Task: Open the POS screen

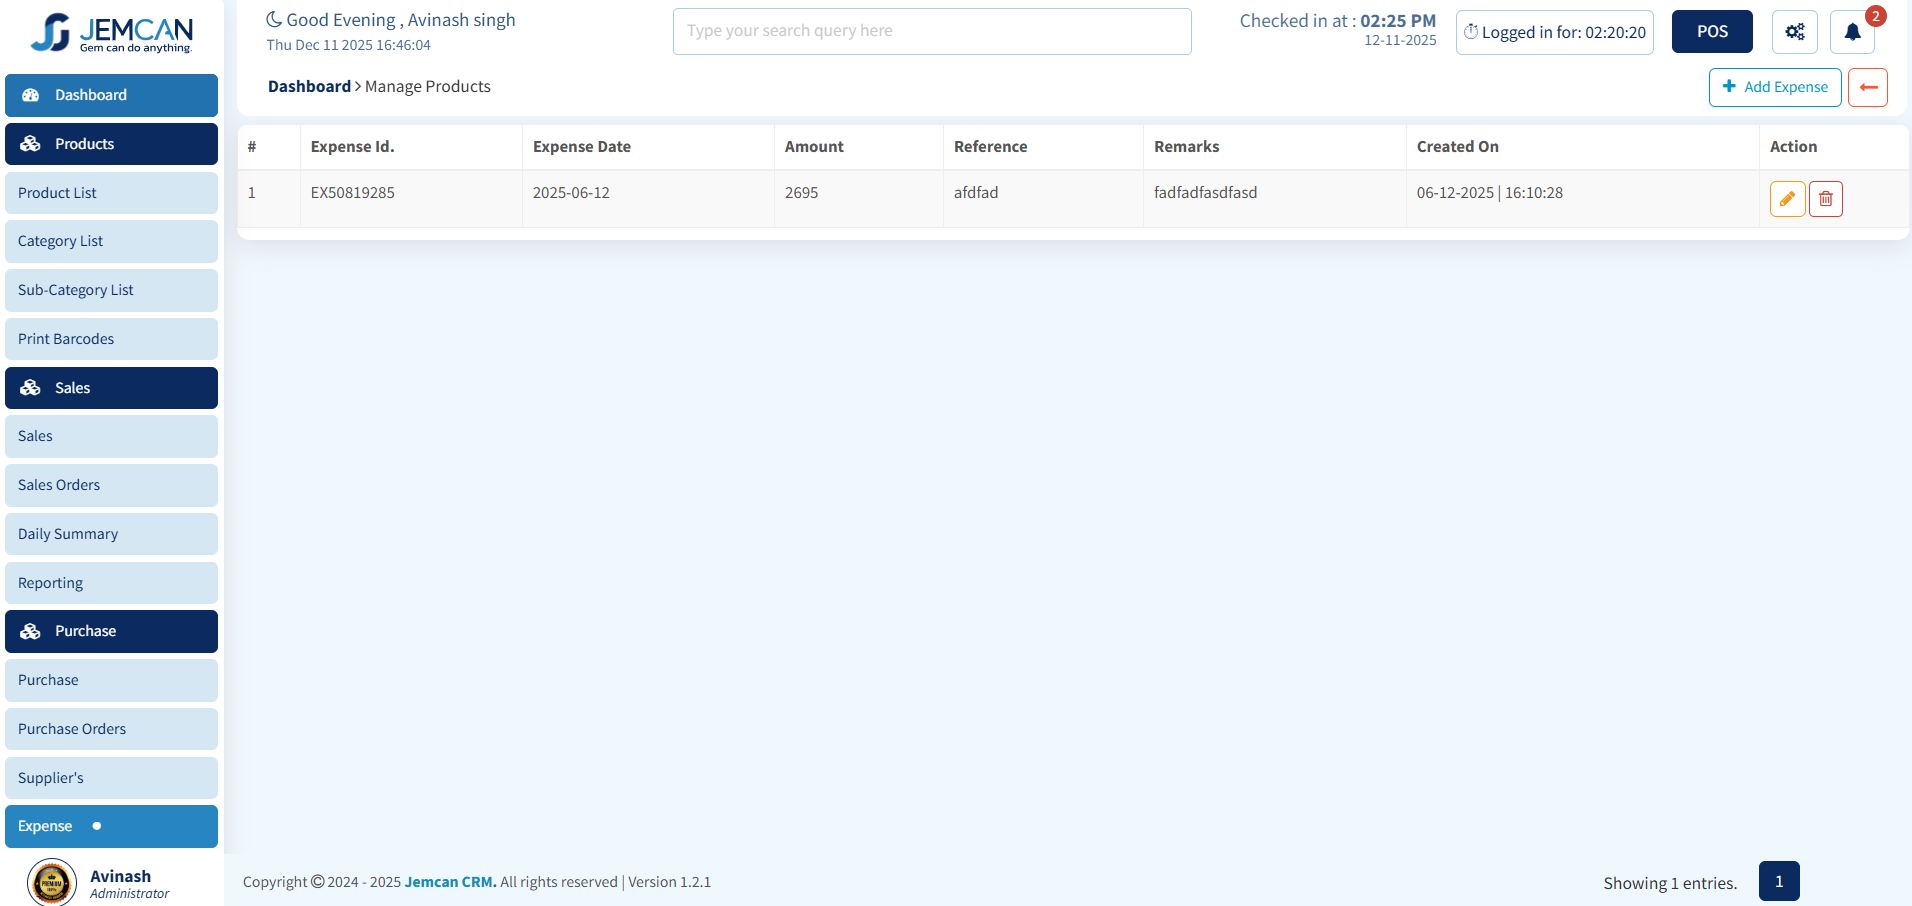Action: click(x=1711, y=31)
